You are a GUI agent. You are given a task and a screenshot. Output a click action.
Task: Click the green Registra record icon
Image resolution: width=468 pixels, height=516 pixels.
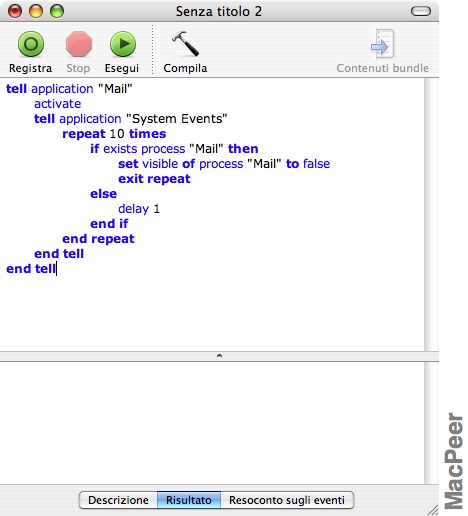coord(31,44)
